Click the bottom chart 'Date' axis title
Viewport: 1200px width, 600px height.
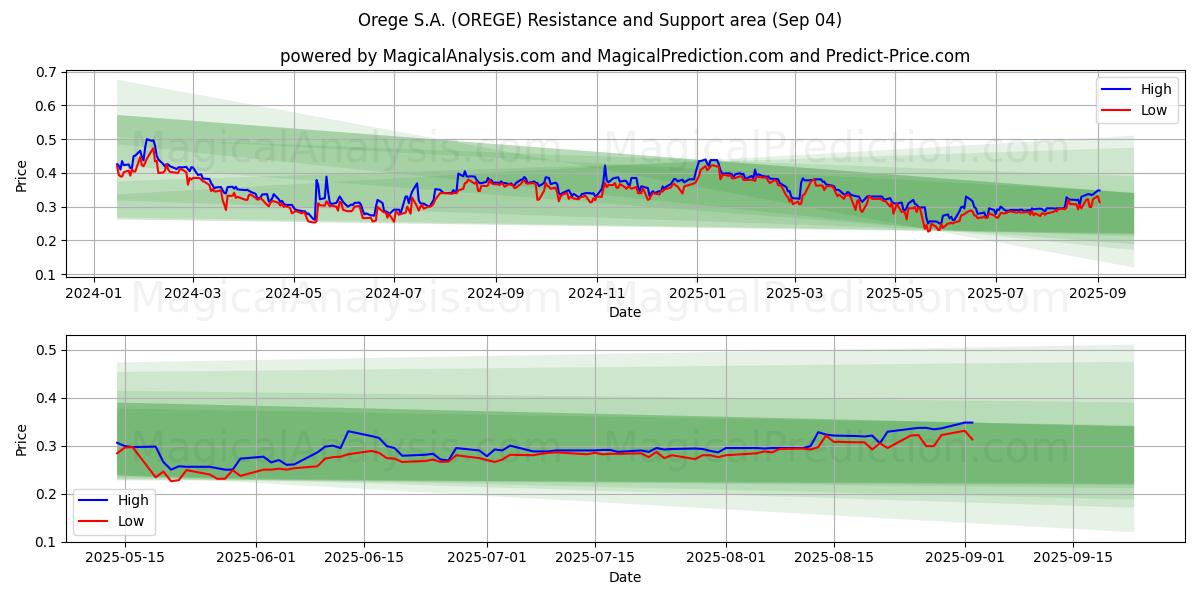[625, 577]
